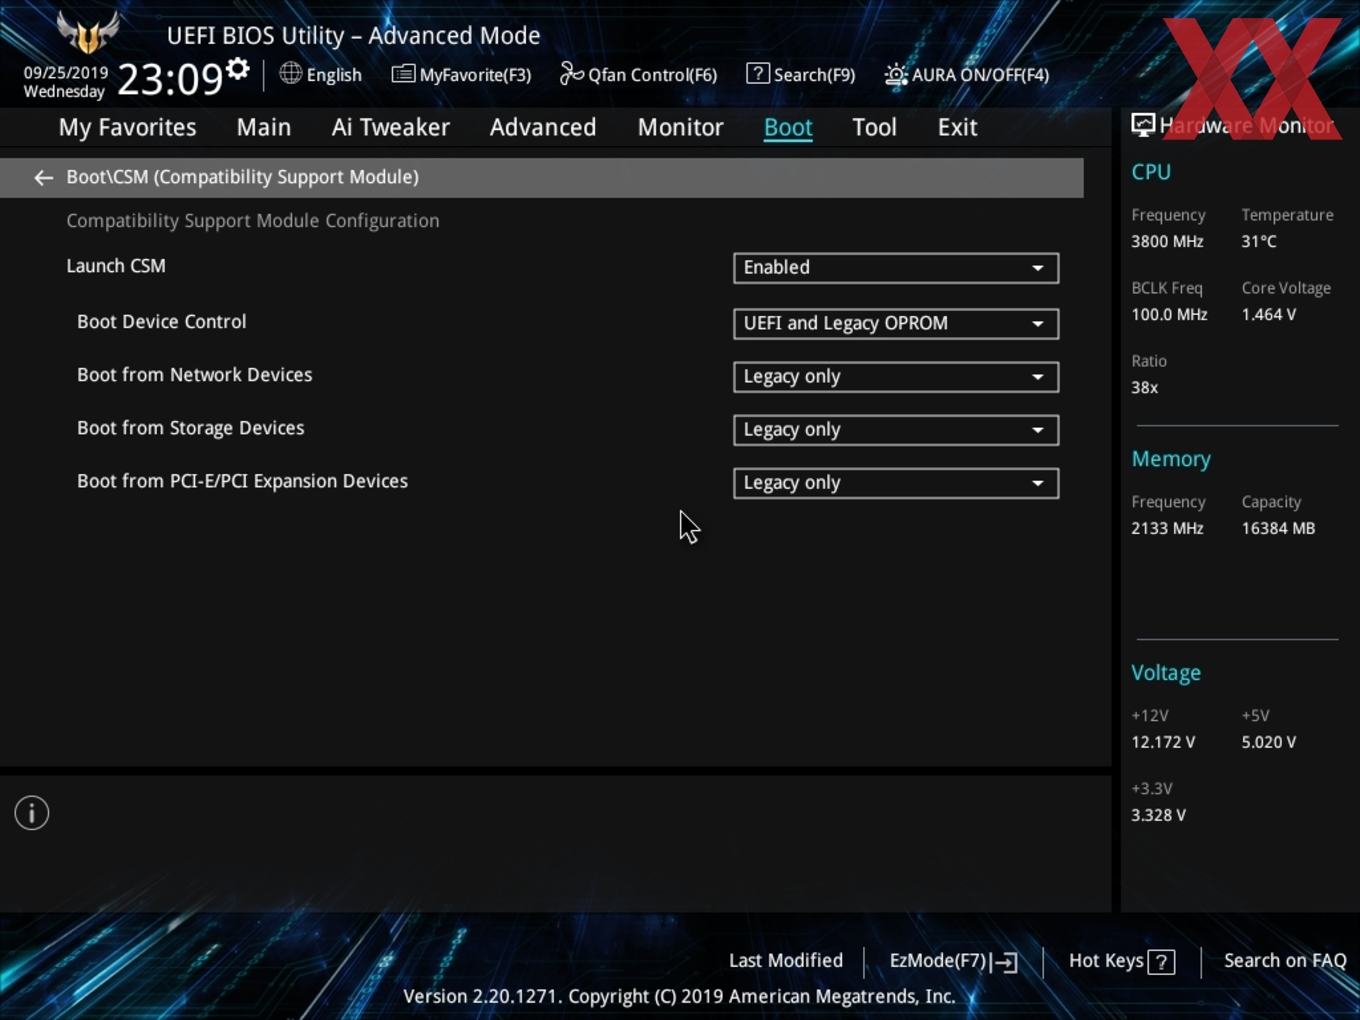Click the +5V 5.020 V reading

click(x=1268, y=743)
